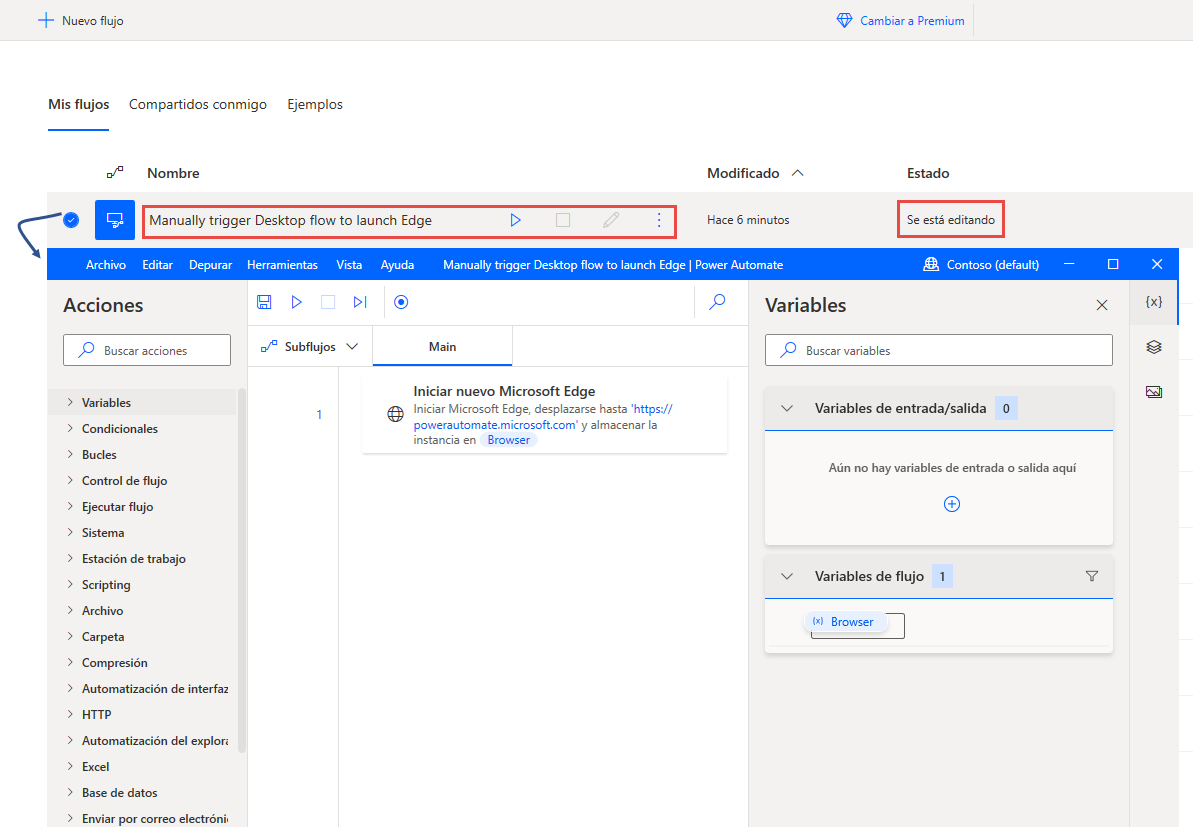Click the Contoso (default) environment icon
Viewport: 1193px width, 827px height.
931,265
